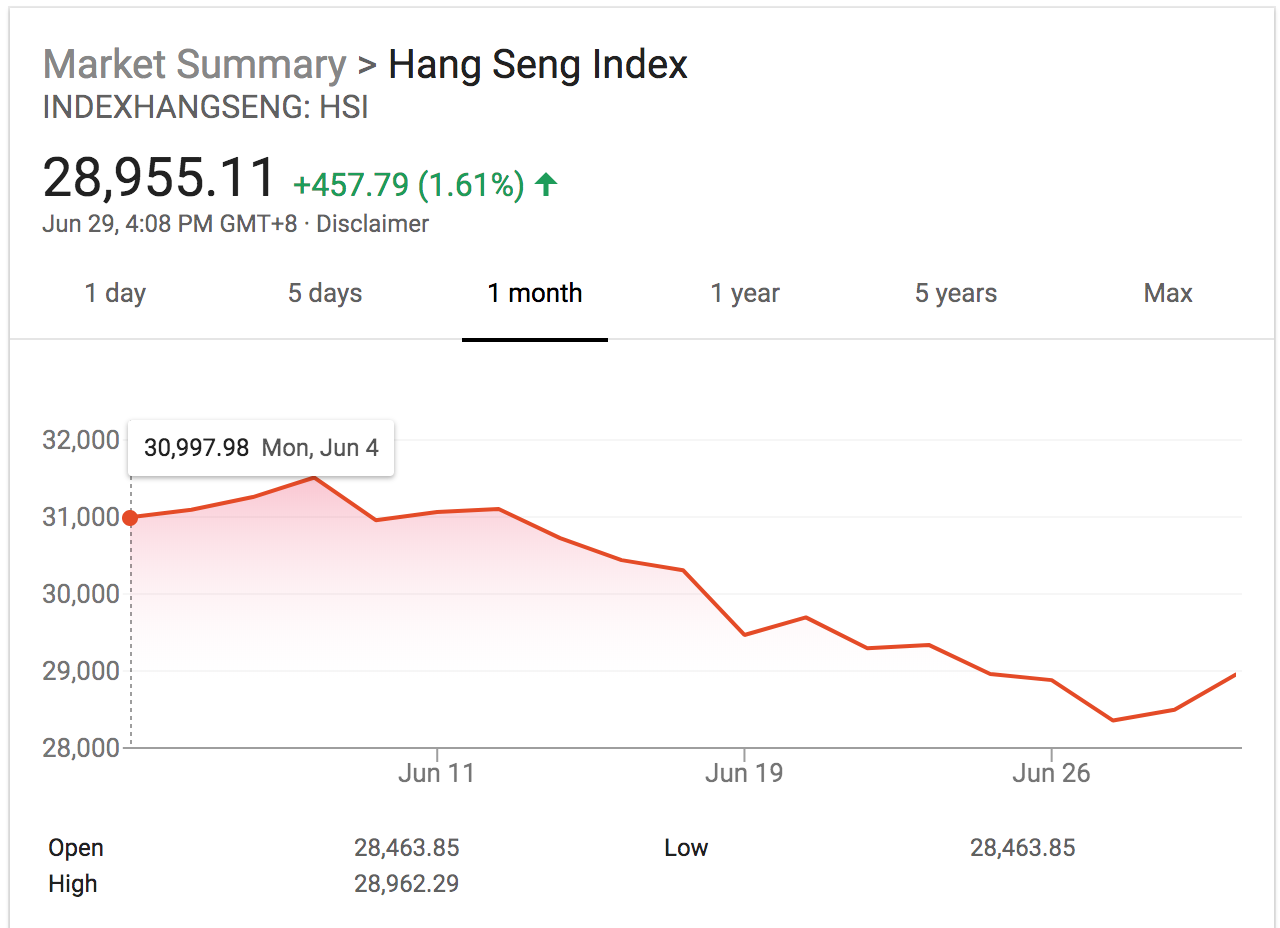Screen dimensions: 1280x928
Task: Select the Max time range tab
Action: pos(1167,293)
